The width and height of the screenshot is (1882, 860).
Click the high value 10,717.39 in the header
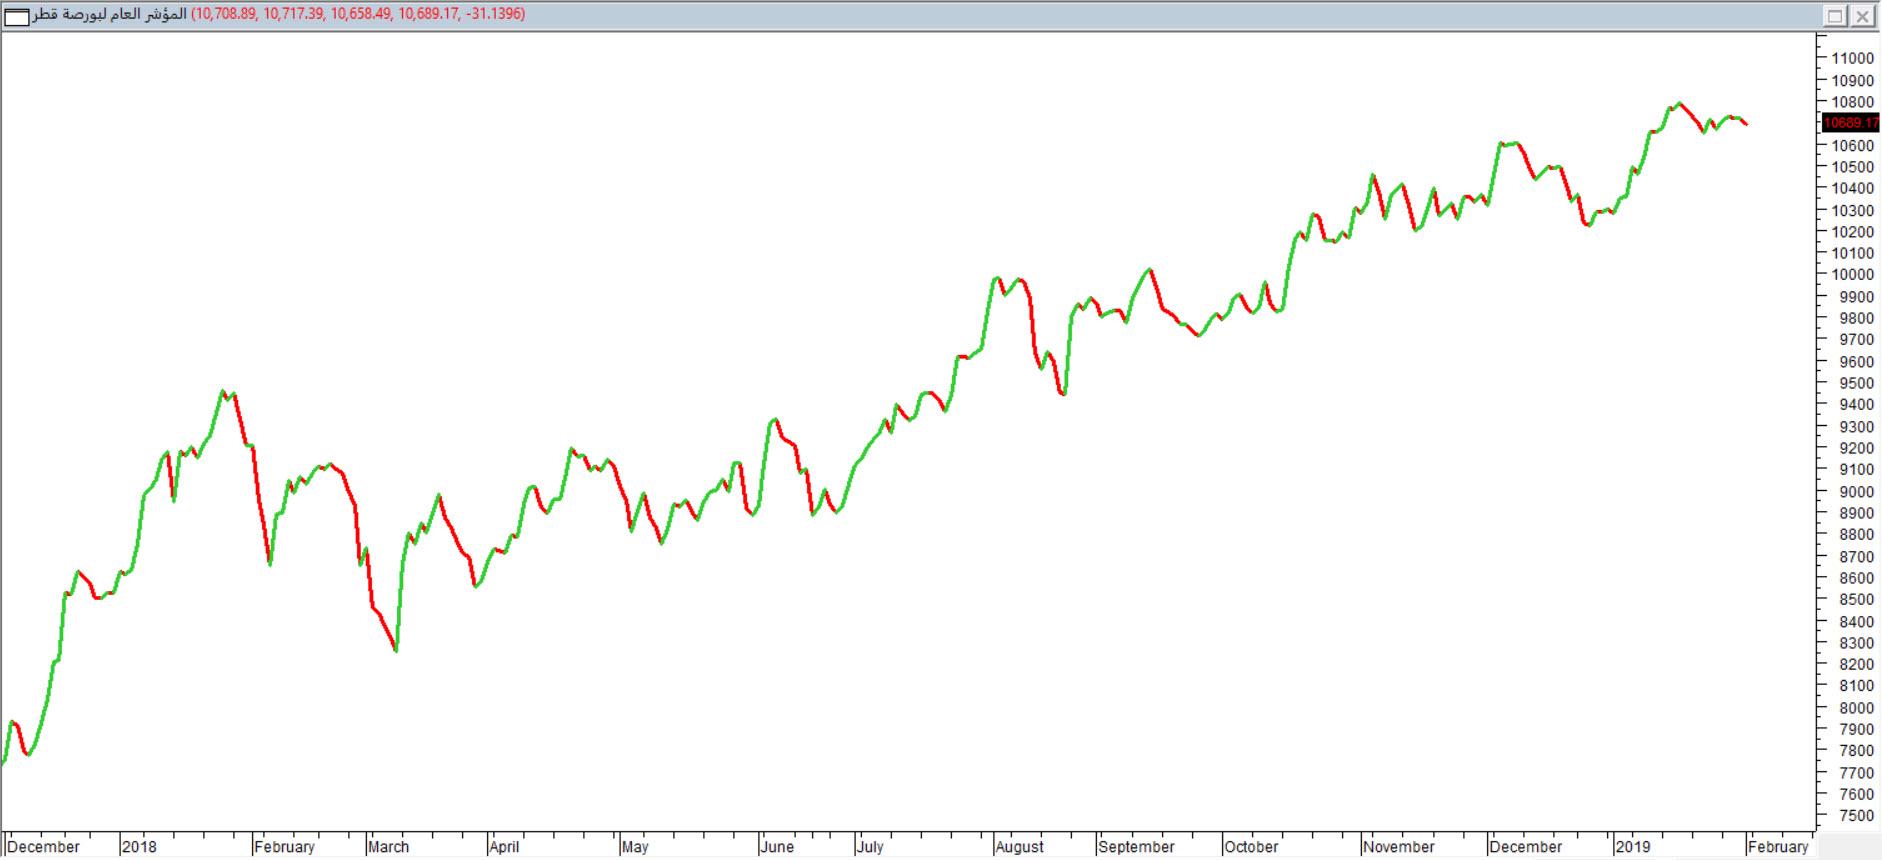(294, 14)
